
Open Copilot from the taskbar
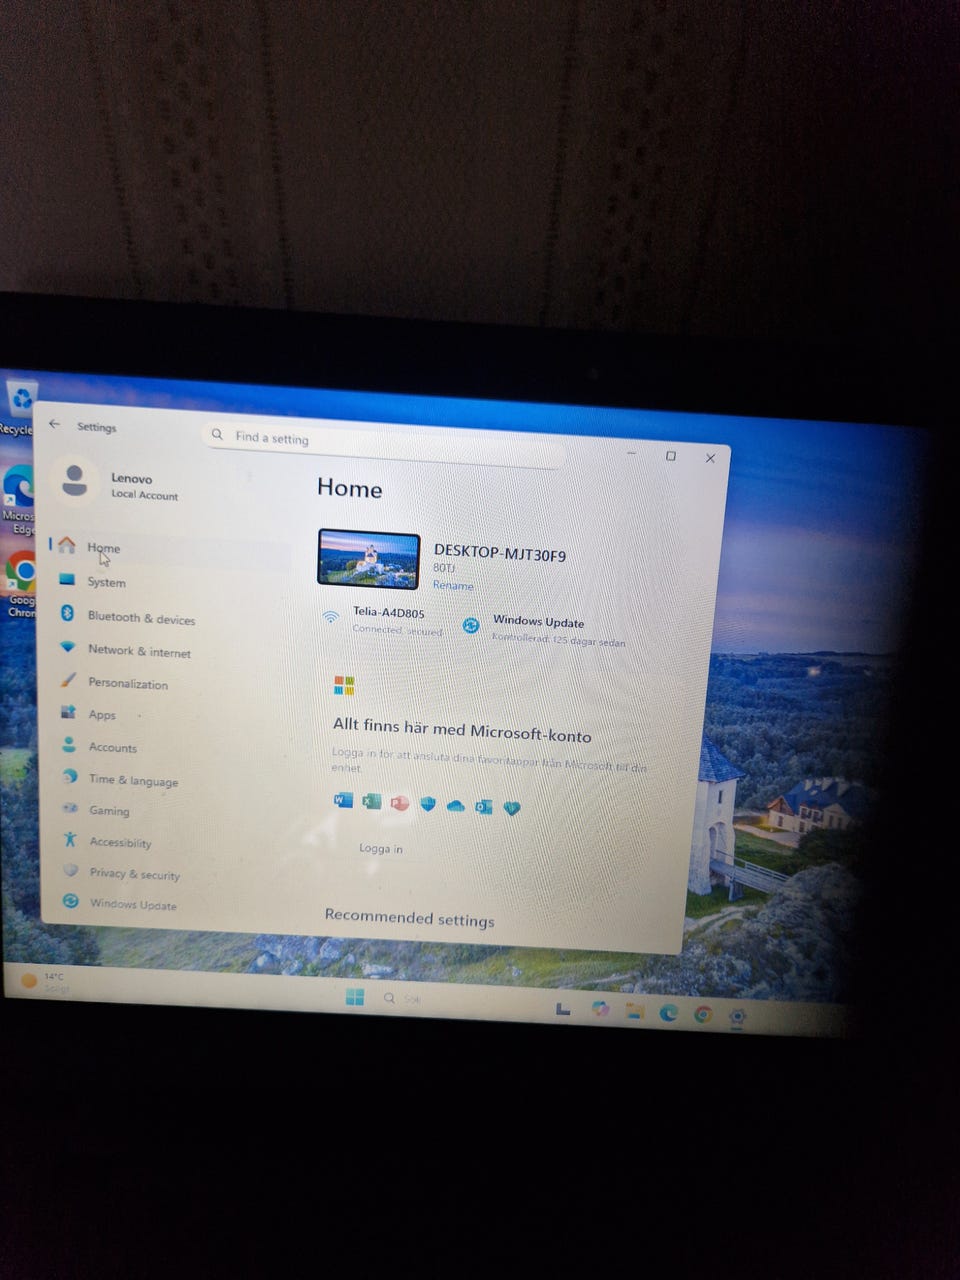point(599,1010)
